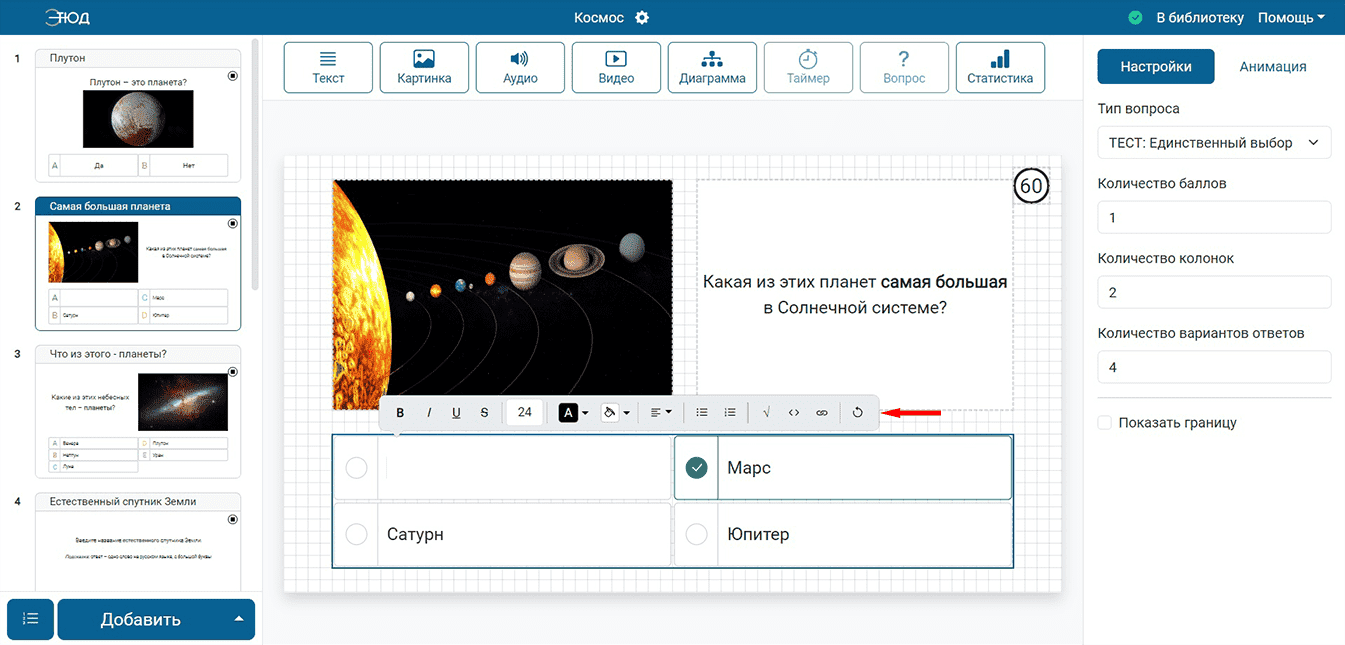Screen dimensions: 1345x645
Task: Open the Помощь dropdown menu
Action: pos(1291,18)
